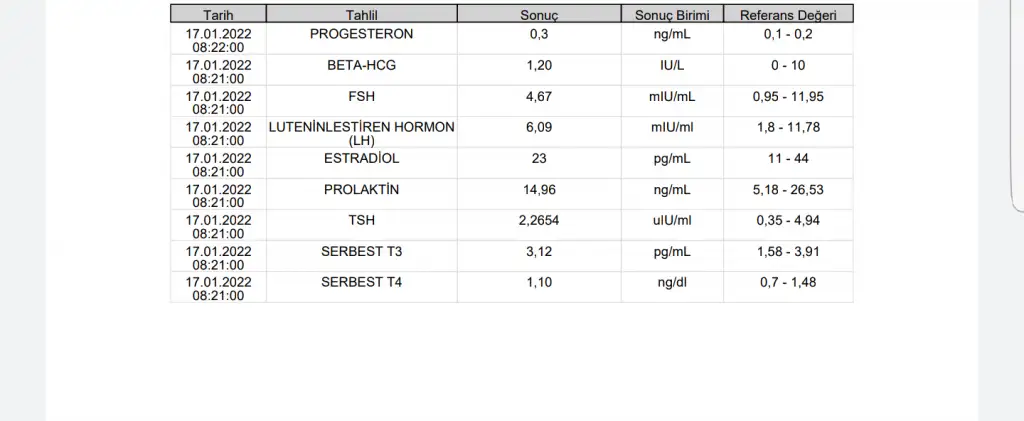Select the BETA-HCG test name

(361, 65)
